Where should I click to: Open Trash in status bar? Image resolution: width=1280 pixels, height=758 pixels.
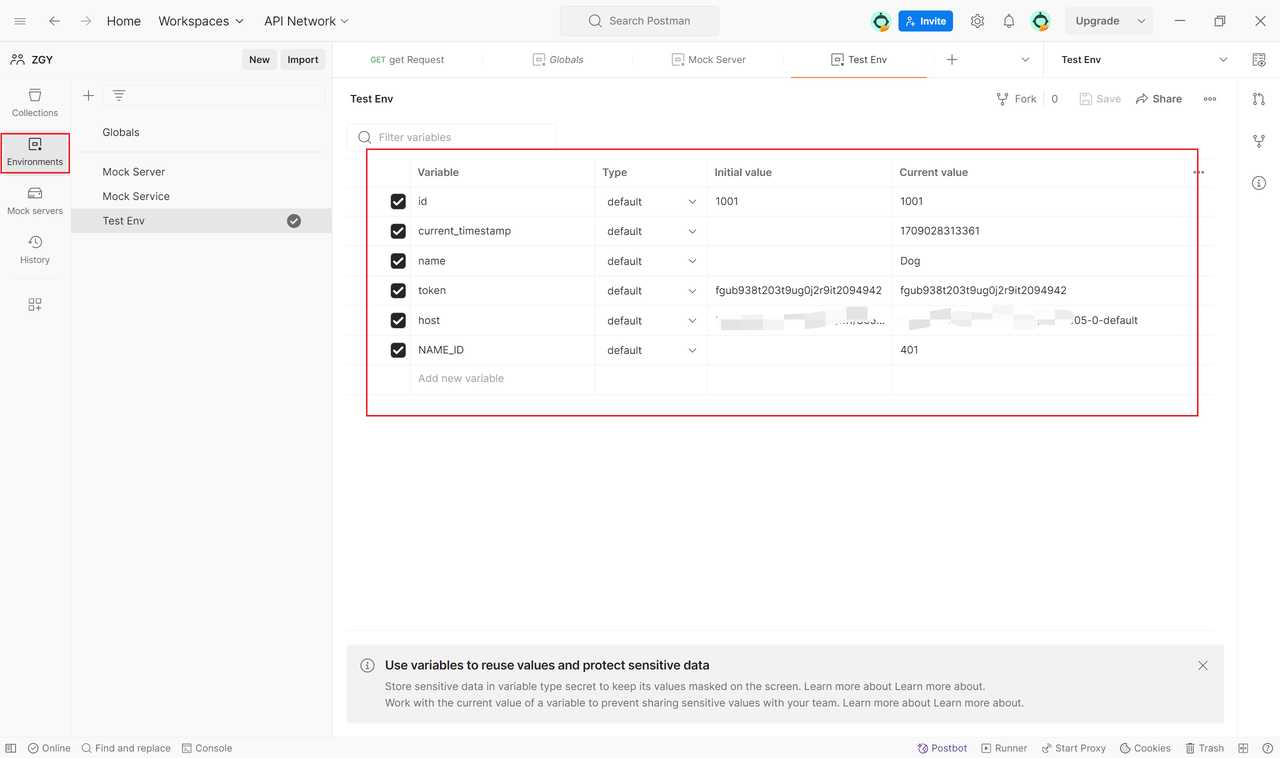point(1205,748)
